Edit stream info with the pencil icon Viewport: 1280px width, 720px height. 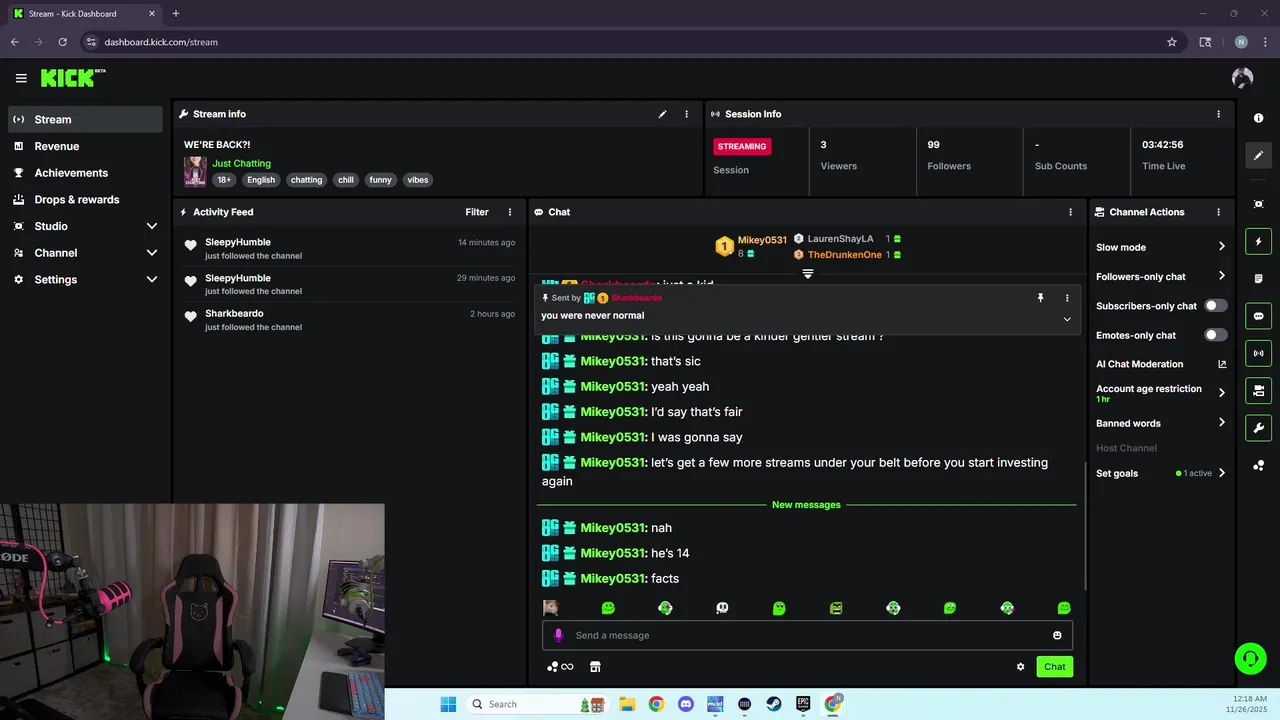coord(662,114)
